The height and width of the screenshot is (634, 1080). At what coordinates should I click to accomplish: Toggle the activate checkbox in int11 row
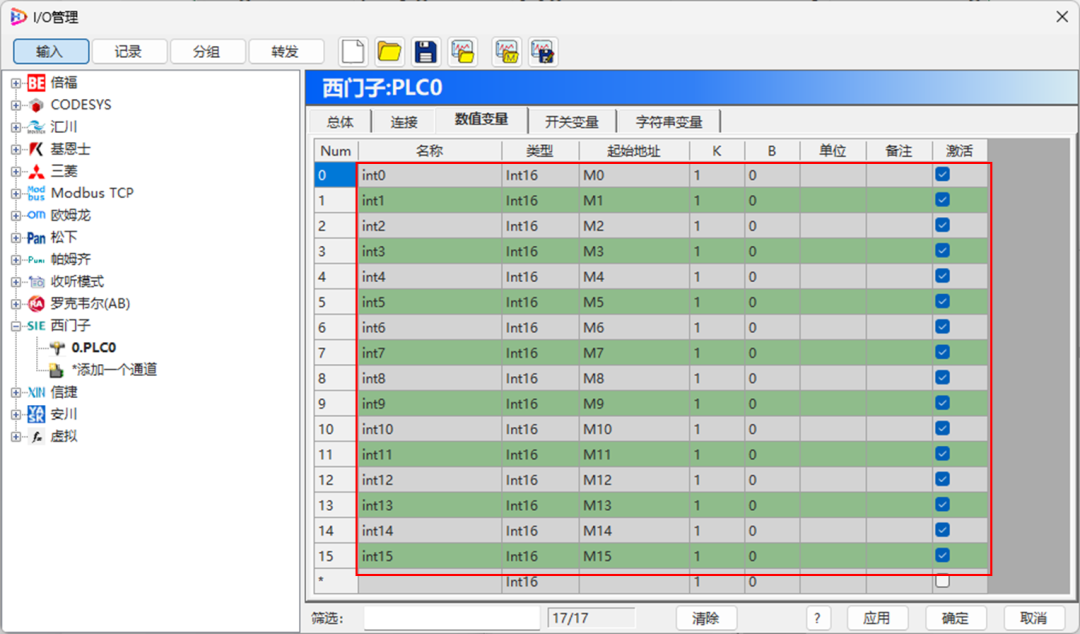tap(942, 453)
